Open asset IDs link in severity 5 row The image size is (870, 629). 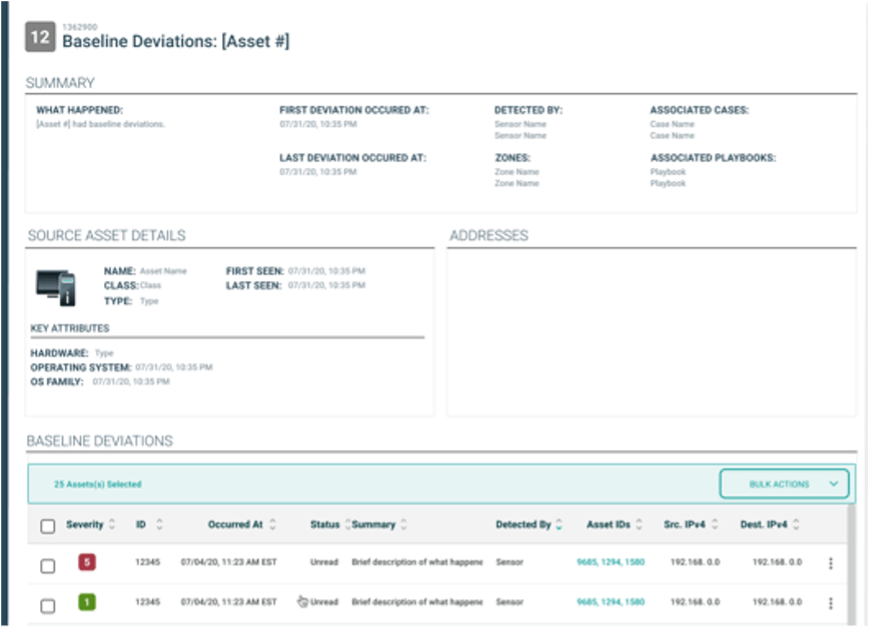pyautogui.click(x=610, y=562)
